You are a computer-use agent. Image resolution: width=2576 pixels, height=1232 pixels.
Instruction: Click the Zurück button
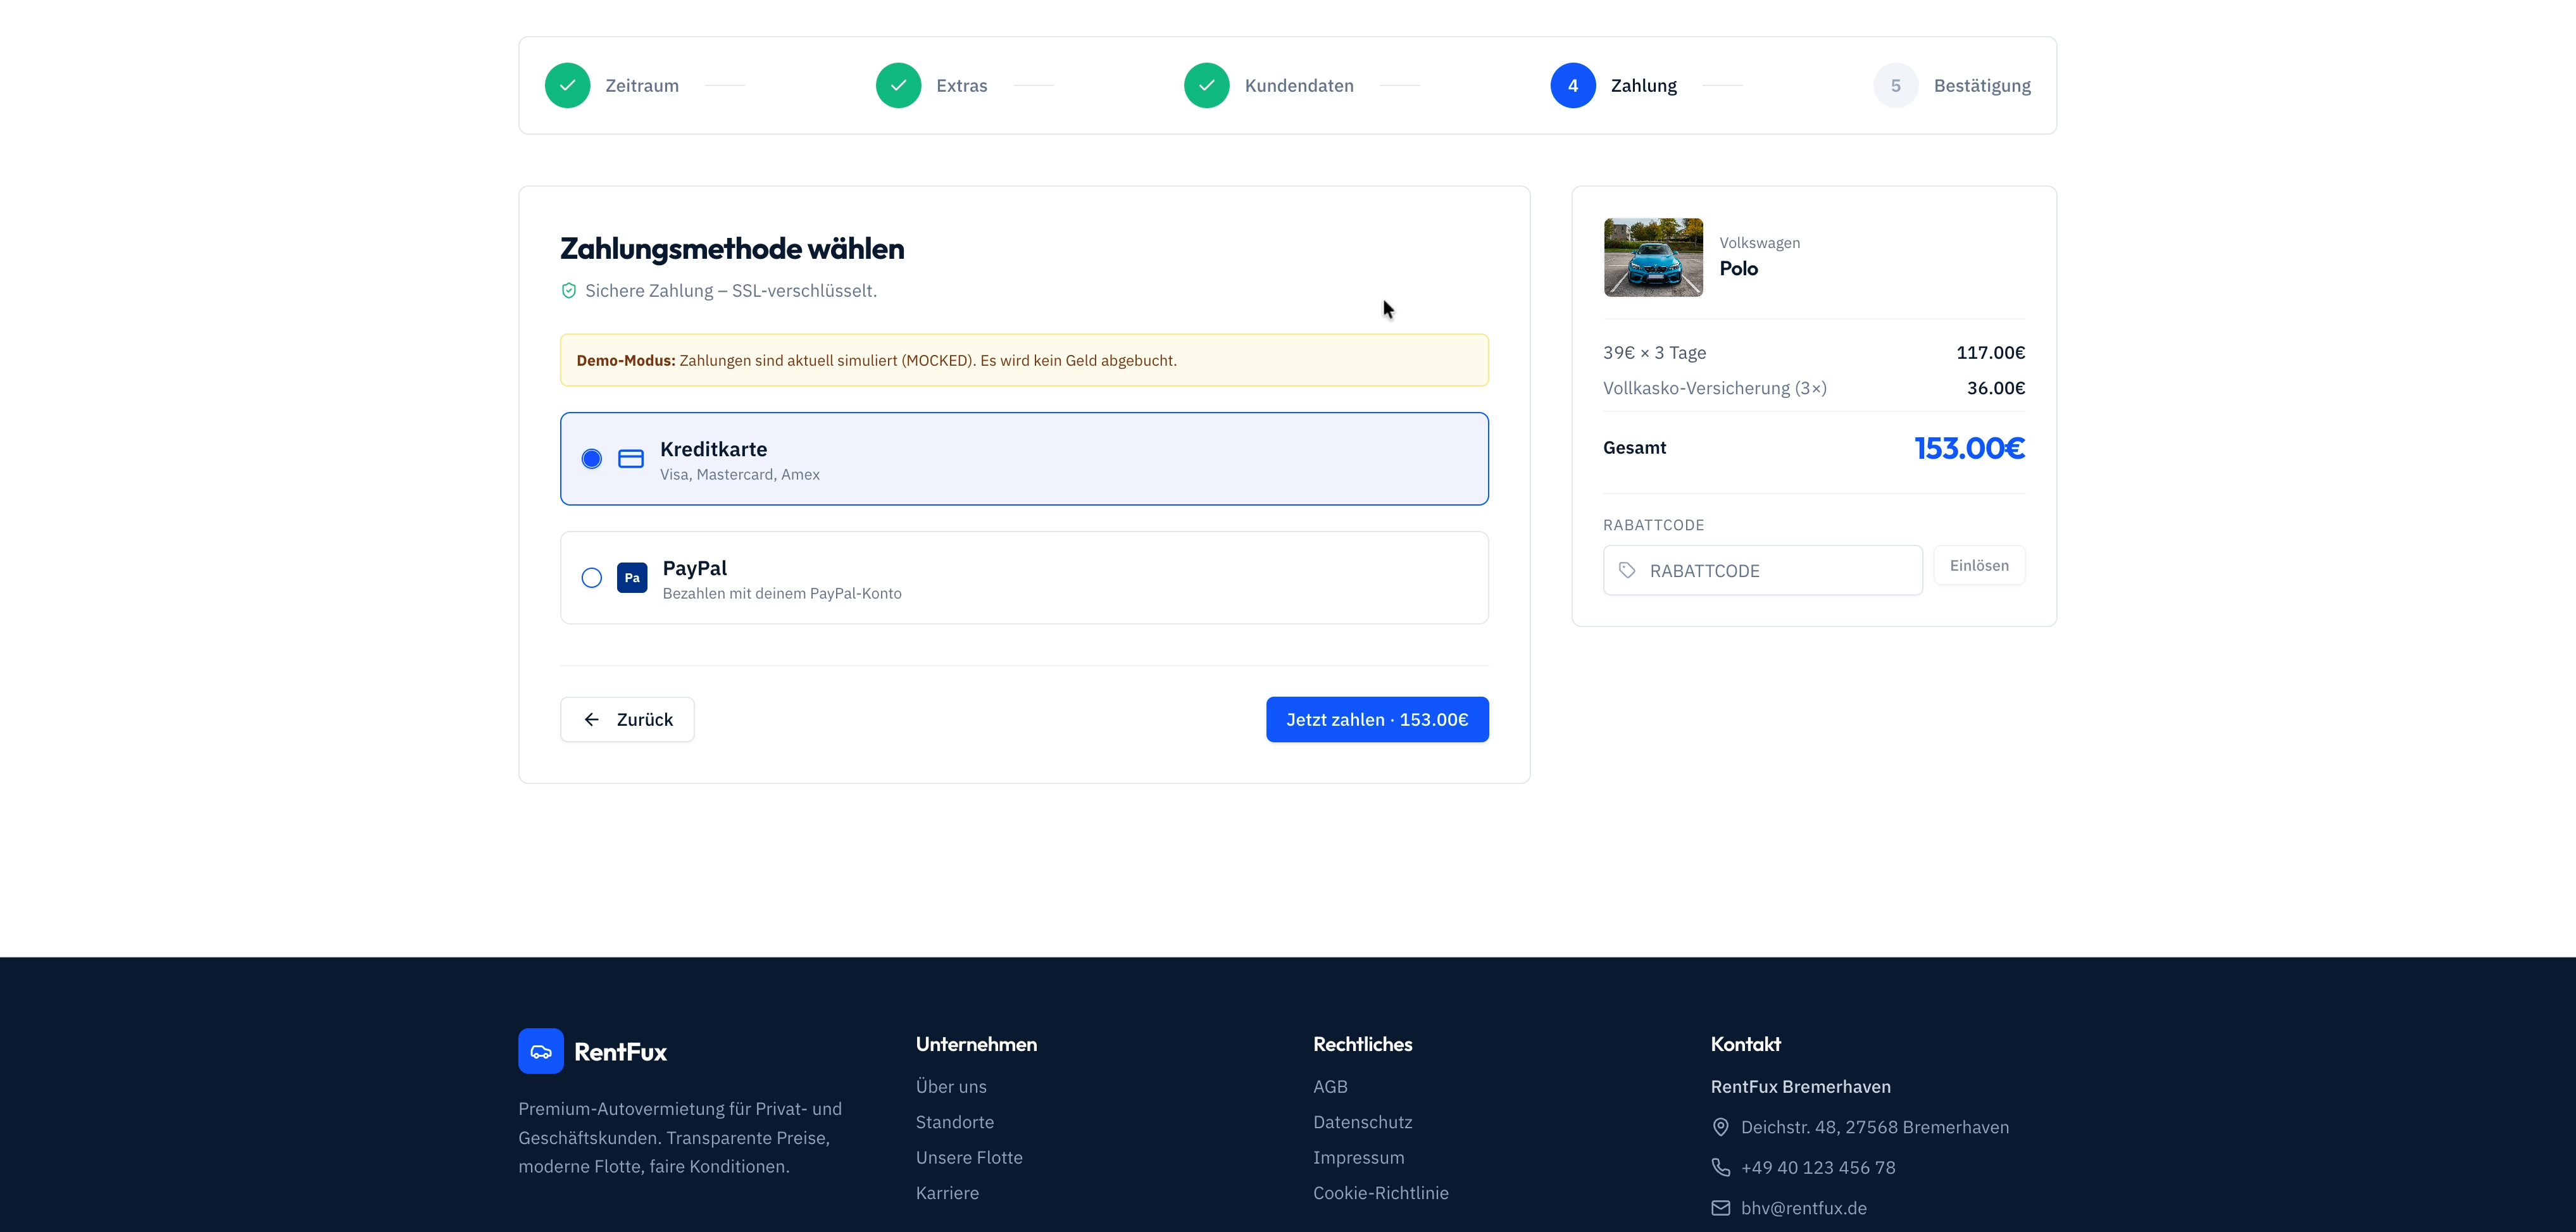[627, 719]
